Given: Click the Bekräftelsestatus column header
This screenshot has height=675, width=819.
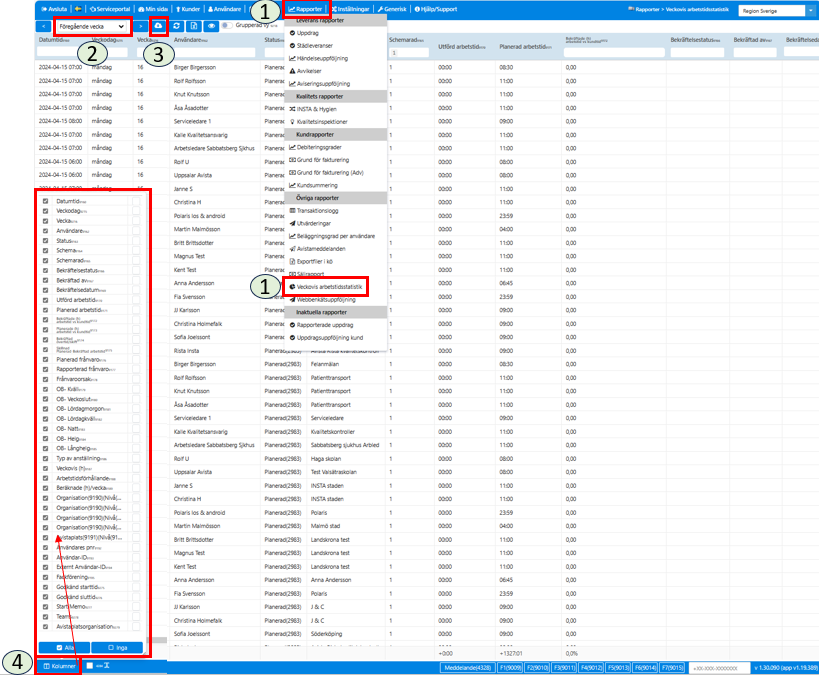Looking at the screenshot, I should (695, 40).
